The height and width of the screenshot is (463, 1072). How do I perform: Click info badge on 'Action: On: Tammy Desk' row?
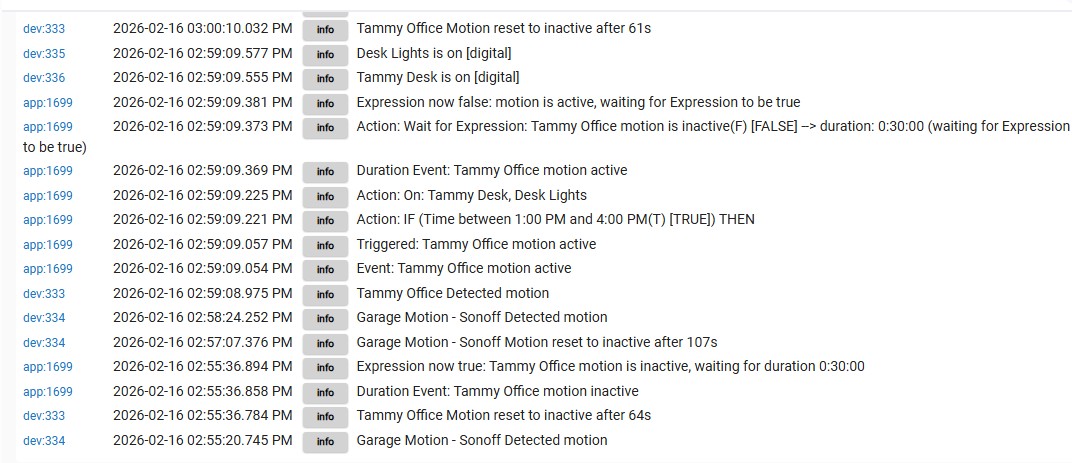325,196
